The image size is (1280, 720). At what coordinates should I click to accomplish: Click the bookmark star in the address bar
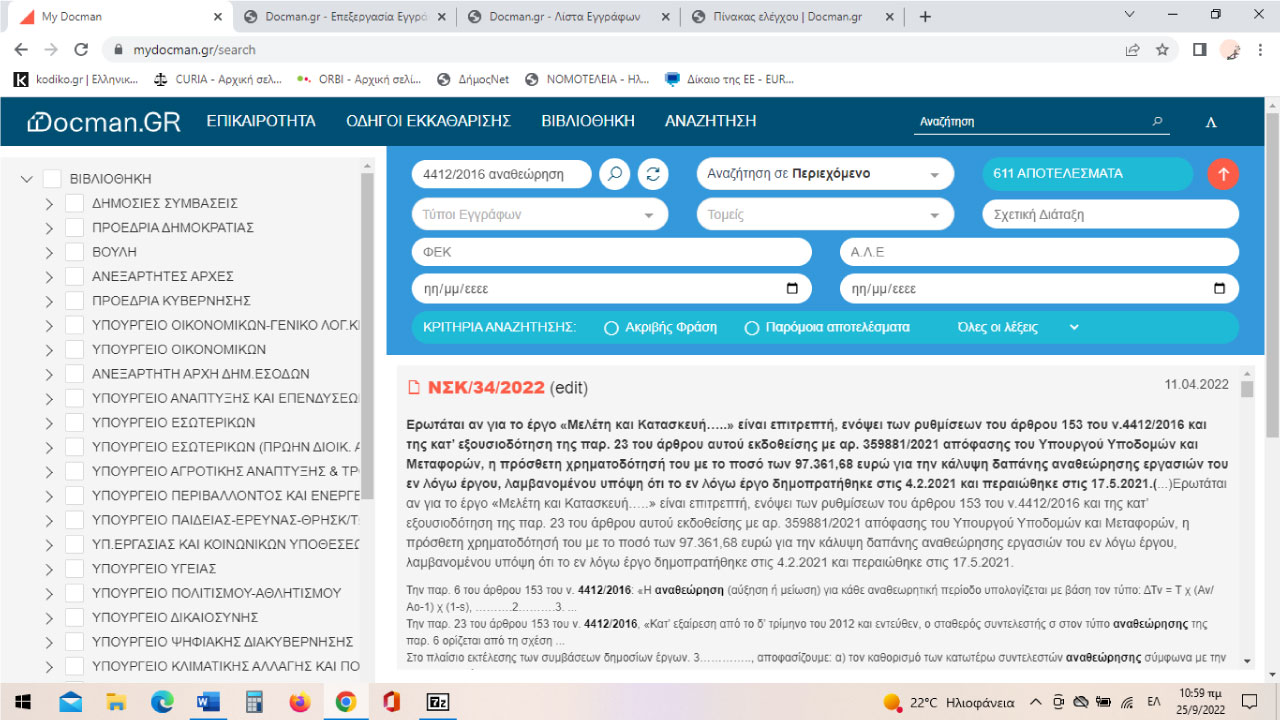pyautogui.click(x=1160, y=47)
